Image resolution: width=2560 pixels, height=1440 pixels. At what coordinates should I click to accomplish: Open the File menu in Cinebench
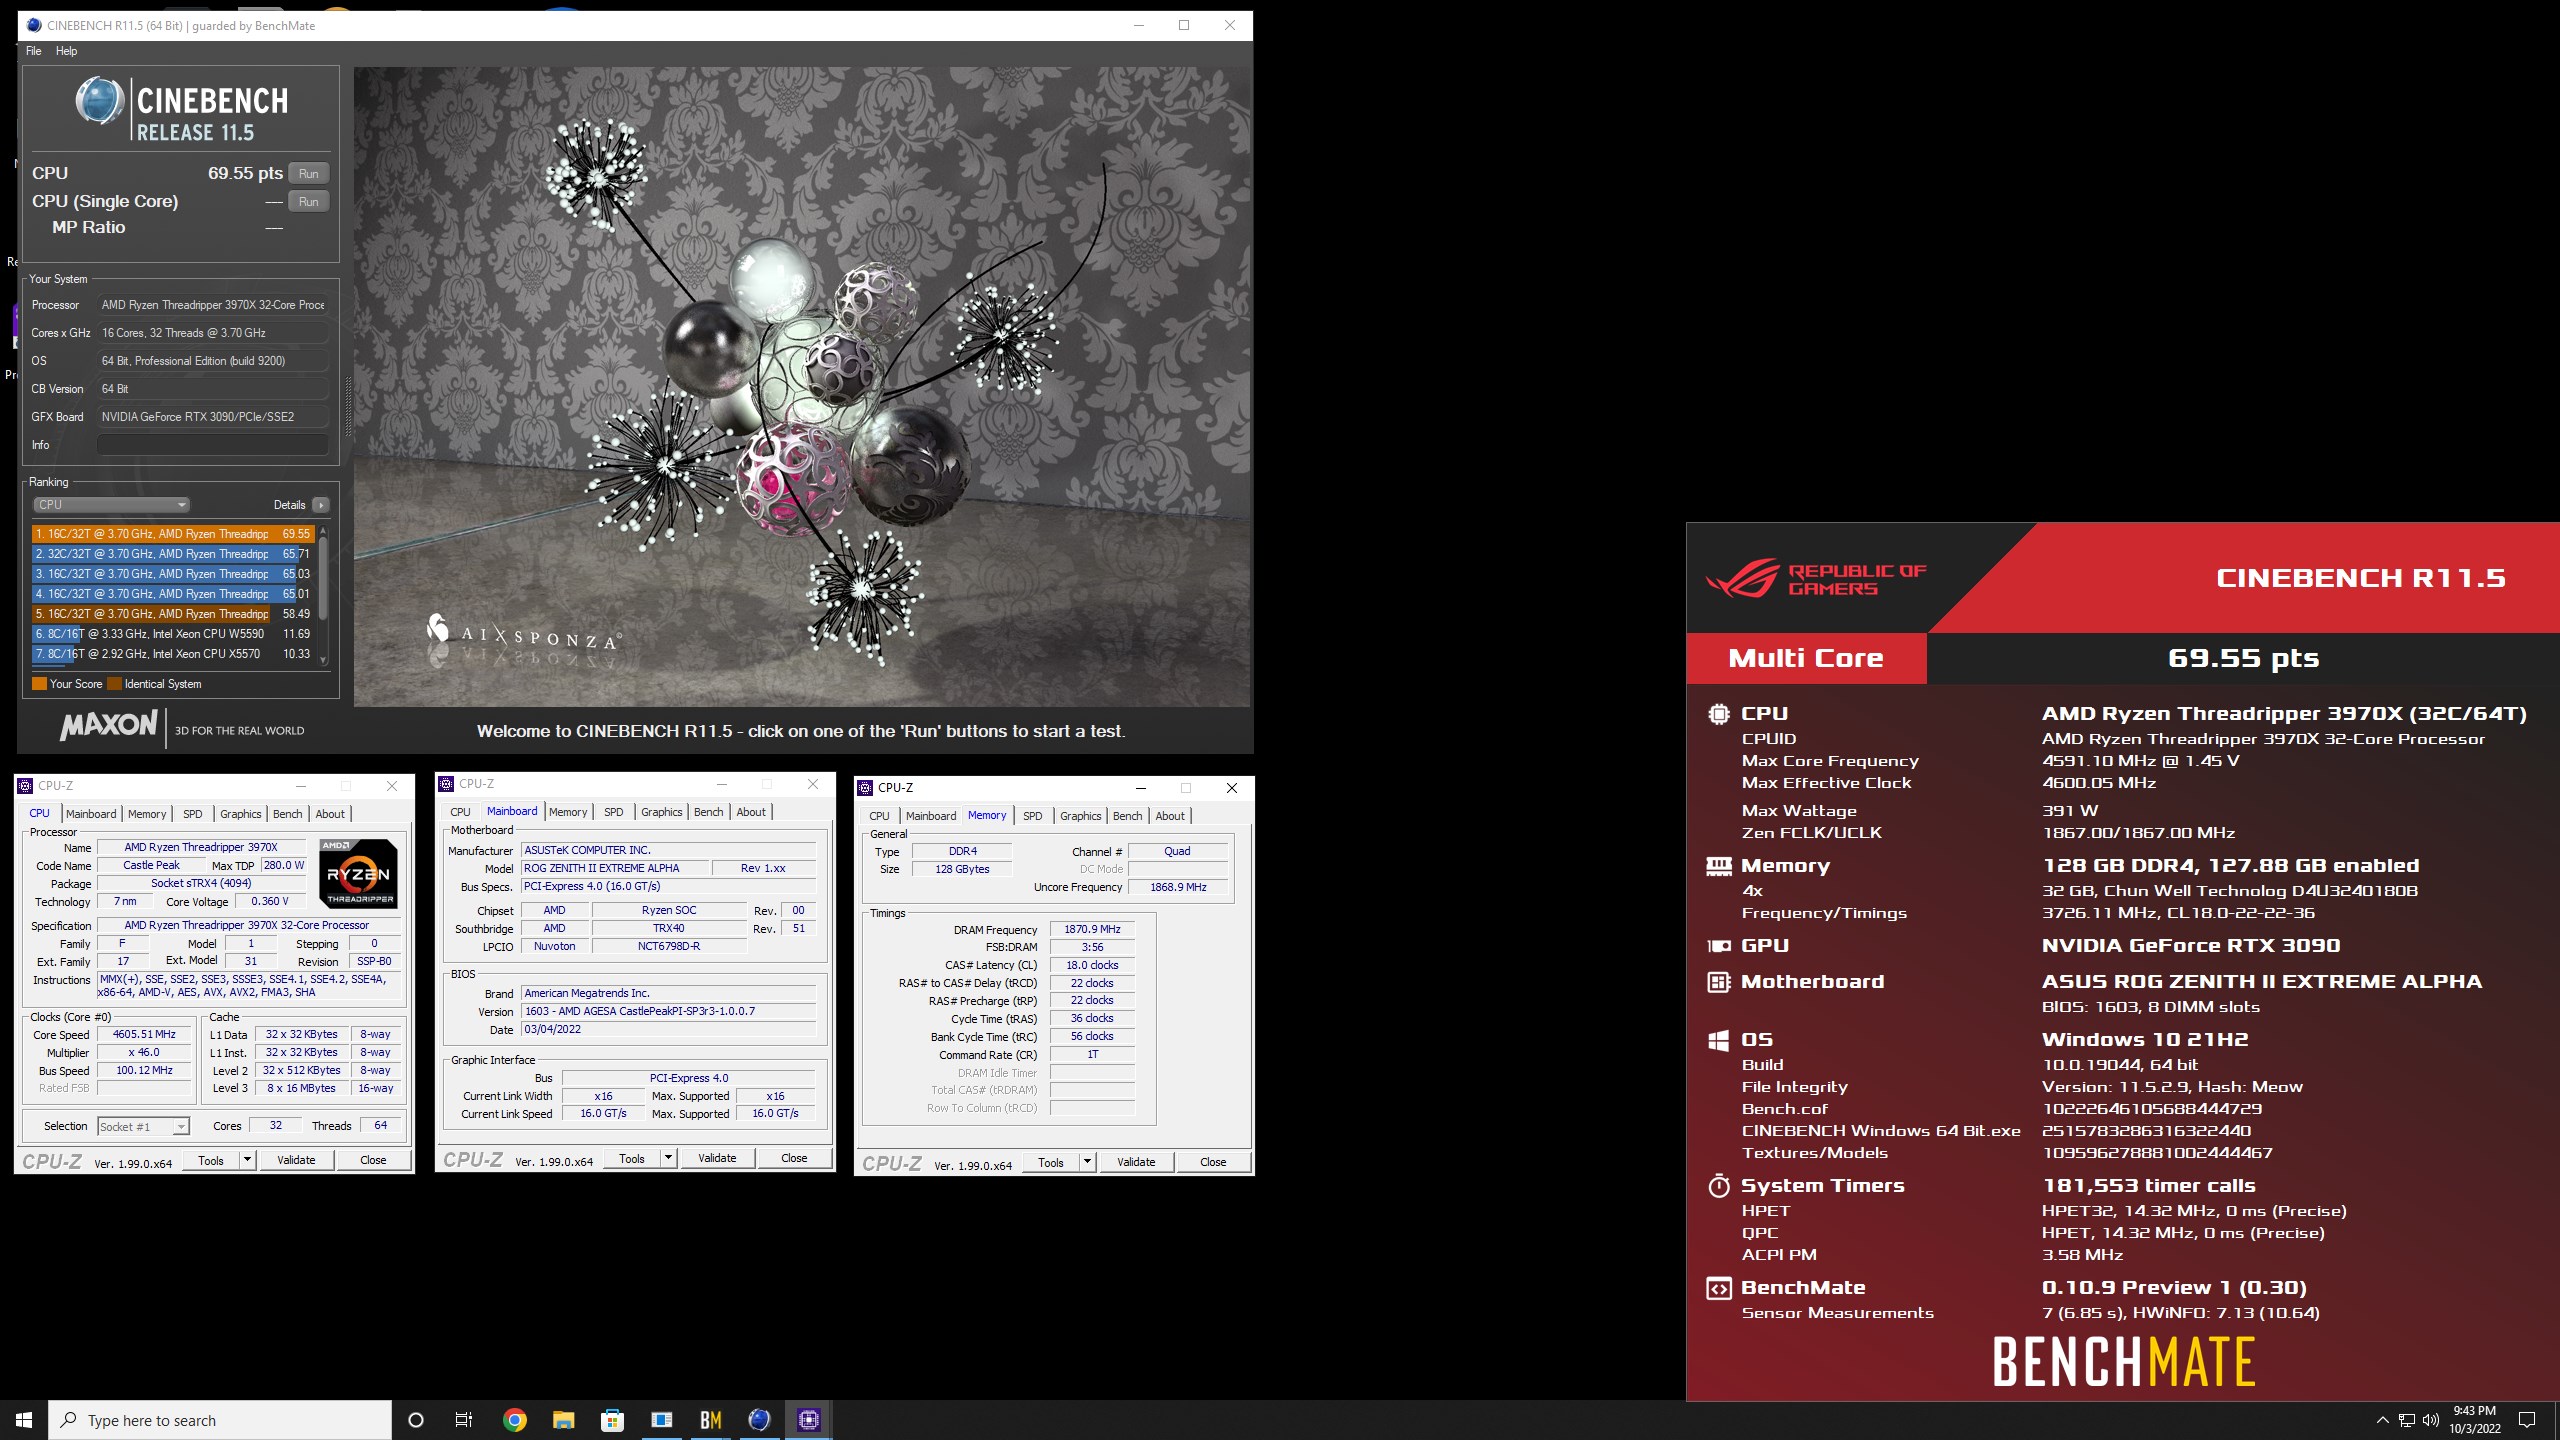(34, 51)
